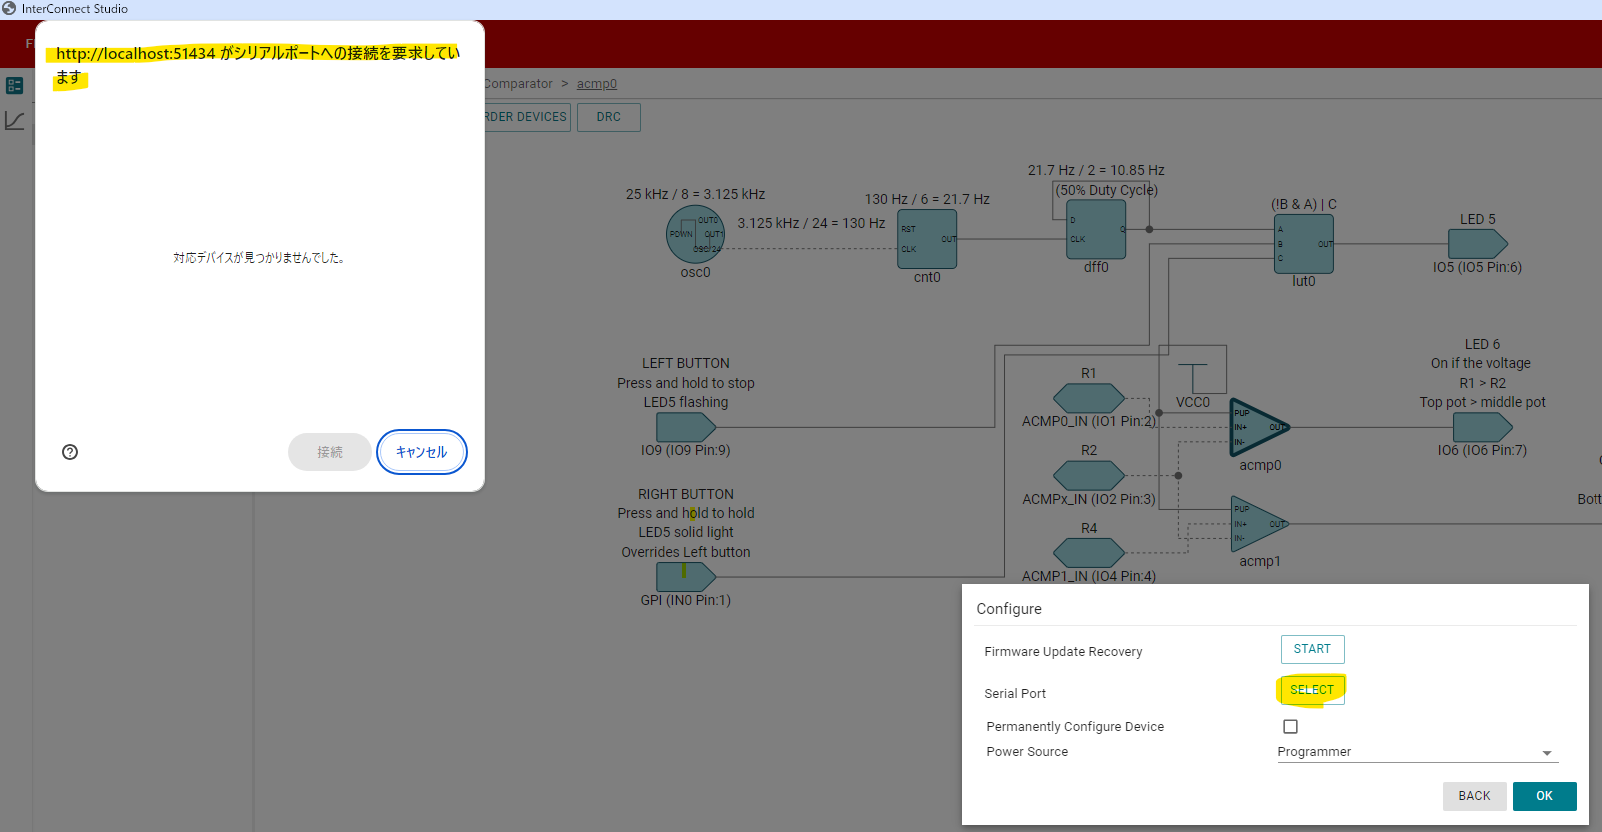Click the acmp0 breadcrumb link
The image size is (1602, 832).
pyautogui.click(x=597, y=84)
